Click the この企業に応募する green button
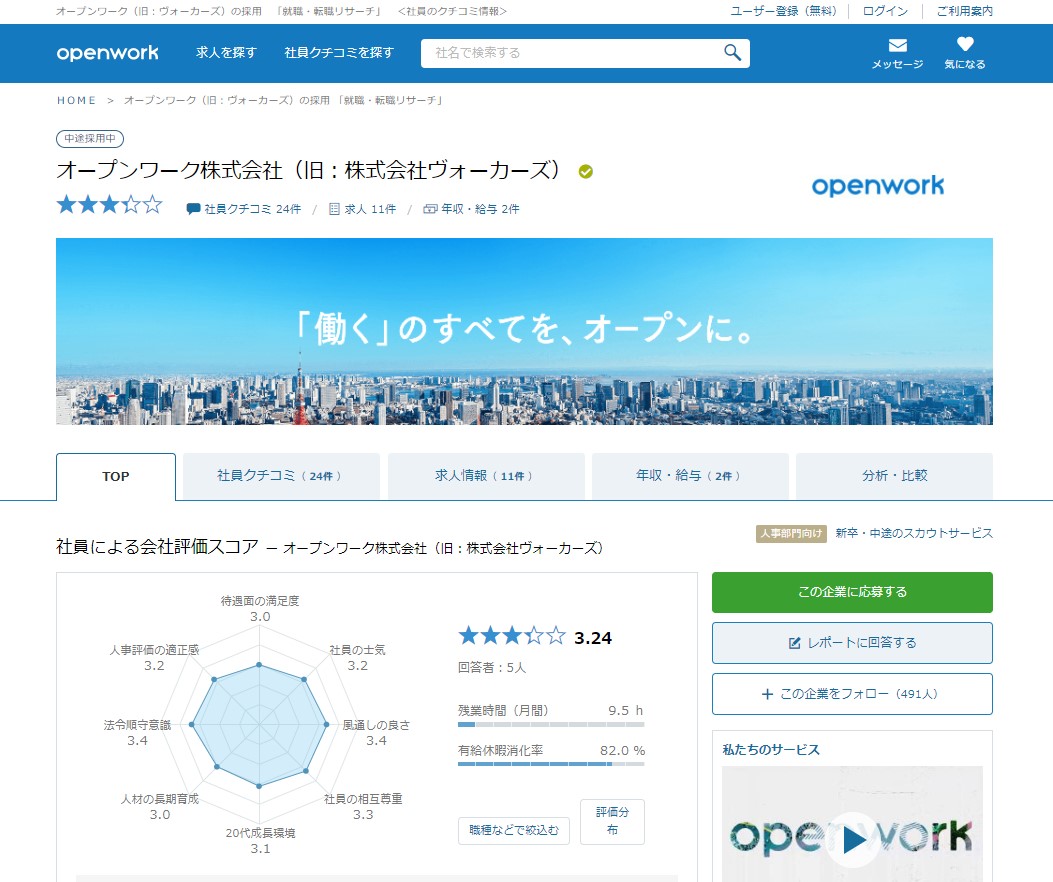This screenshot has width=1053, height=882. click(851, 592)
